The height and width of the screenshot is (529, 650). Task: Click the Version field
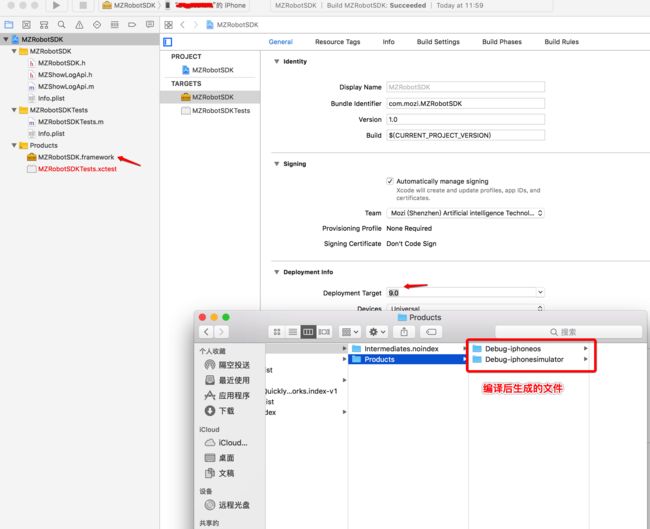click(x=465, y=119)
